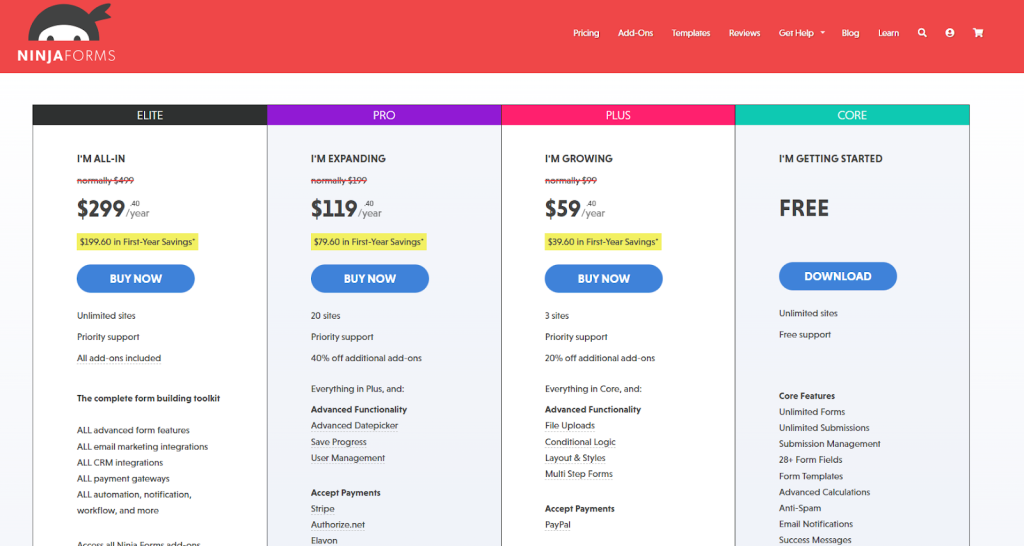Screen dimensions: 1024x546
Task: Open the Templates nav link
Action: coord(691,33)
